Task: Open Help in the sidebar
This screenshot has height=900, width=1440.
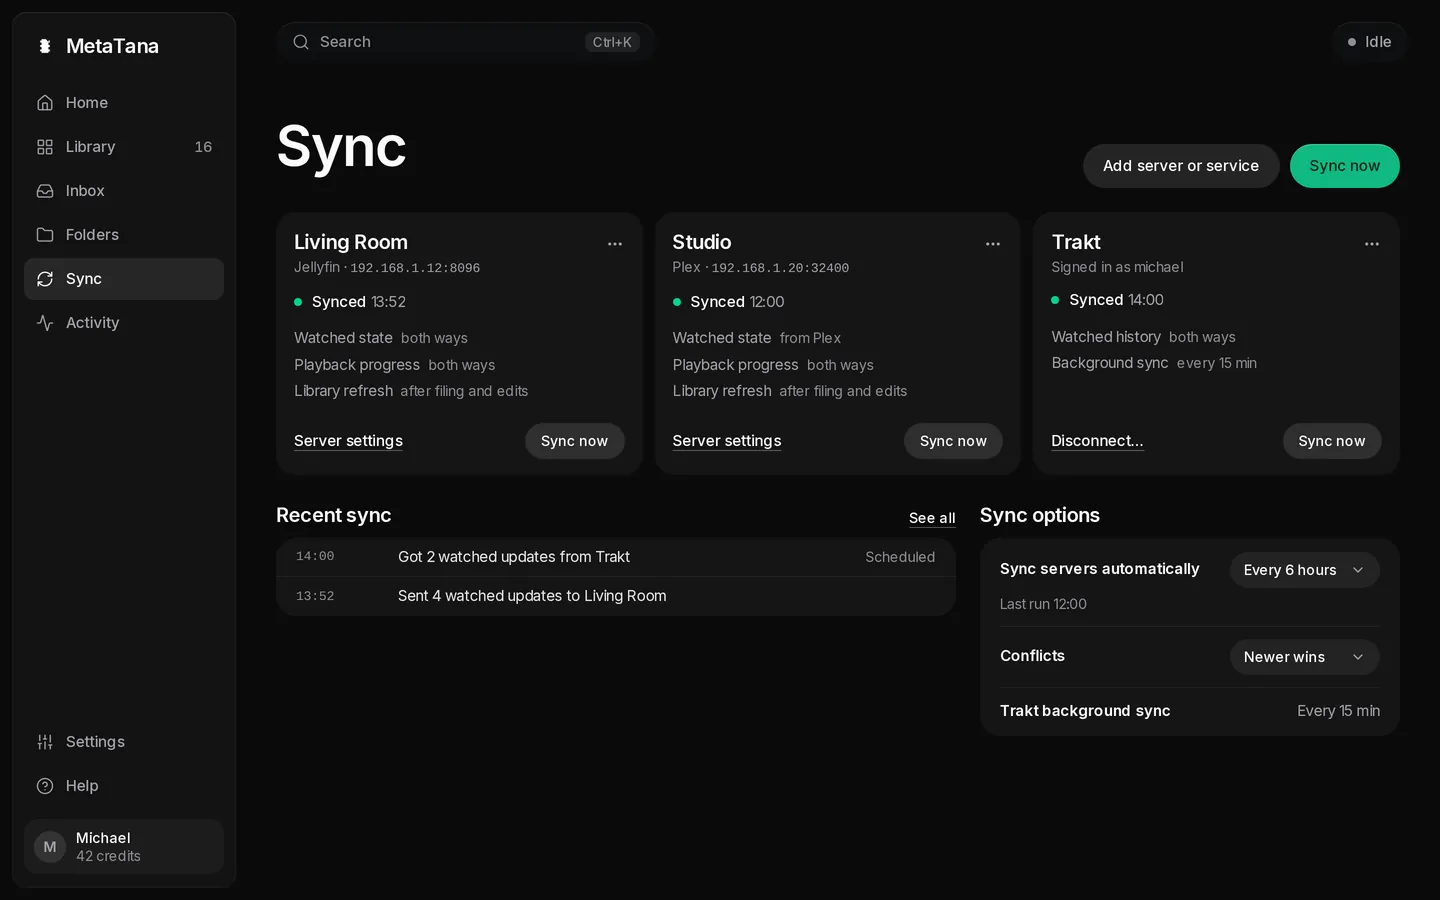Action: (124, 786)
